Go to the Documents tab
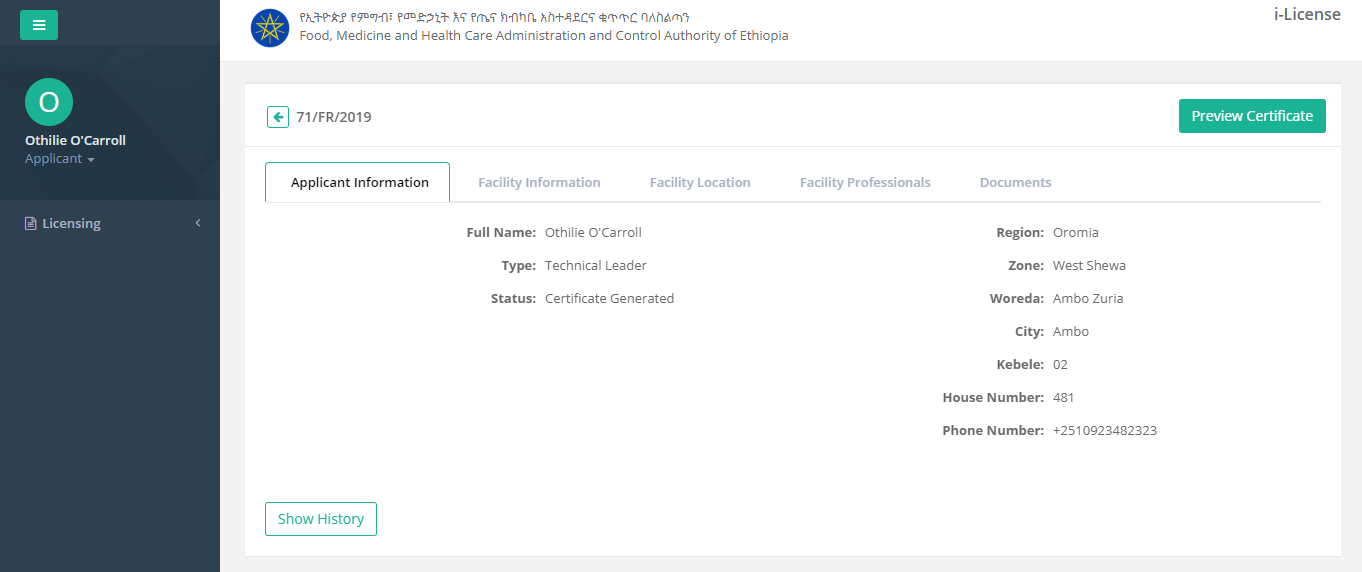 (x=1015, y=182)
